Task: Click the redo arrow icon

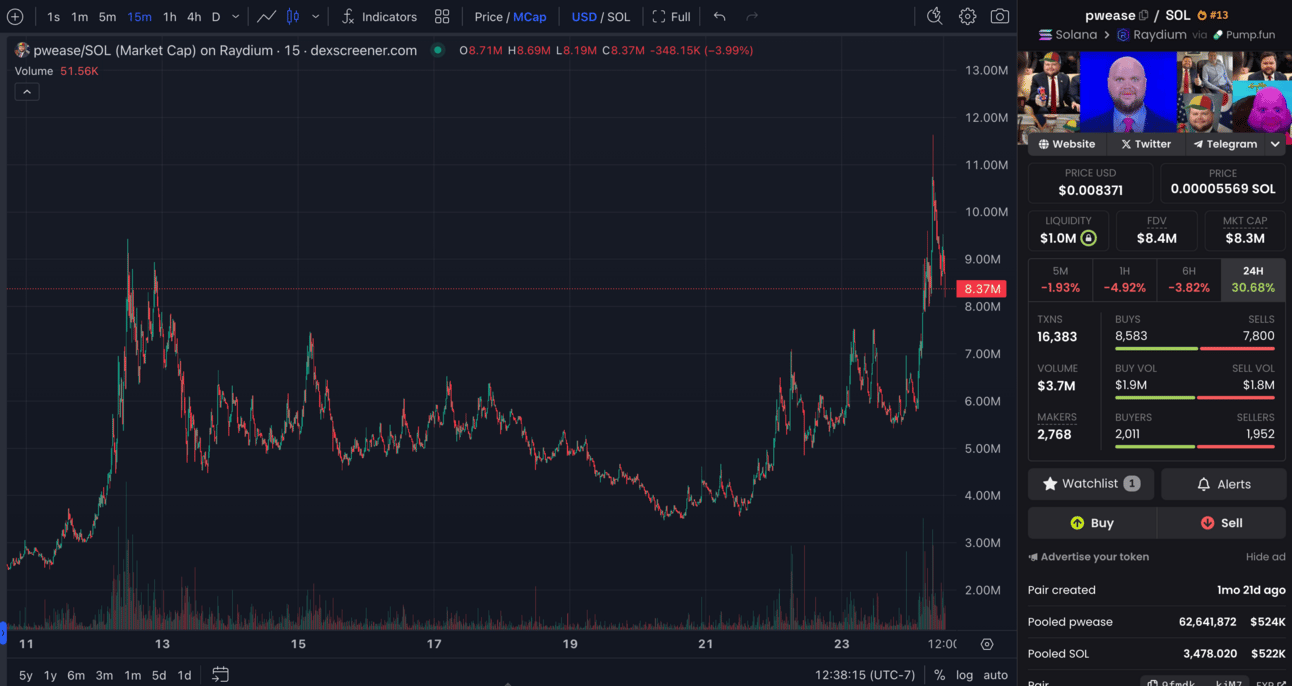Action: [752, 17]
